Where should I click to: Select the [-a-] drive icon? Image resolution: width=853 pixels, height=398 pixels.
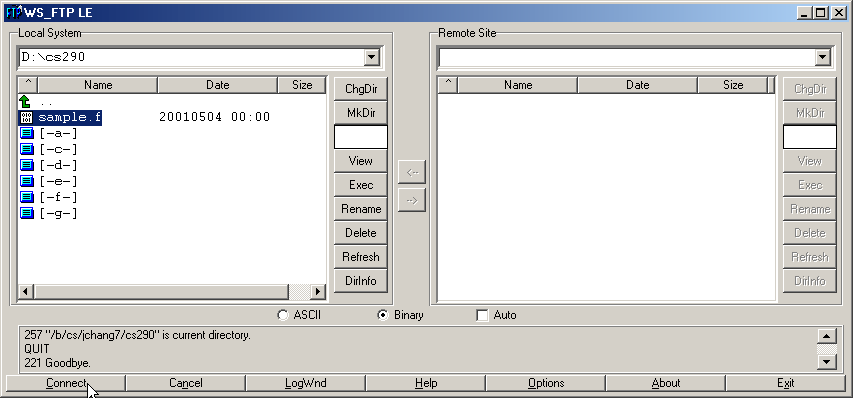(27, 133)
